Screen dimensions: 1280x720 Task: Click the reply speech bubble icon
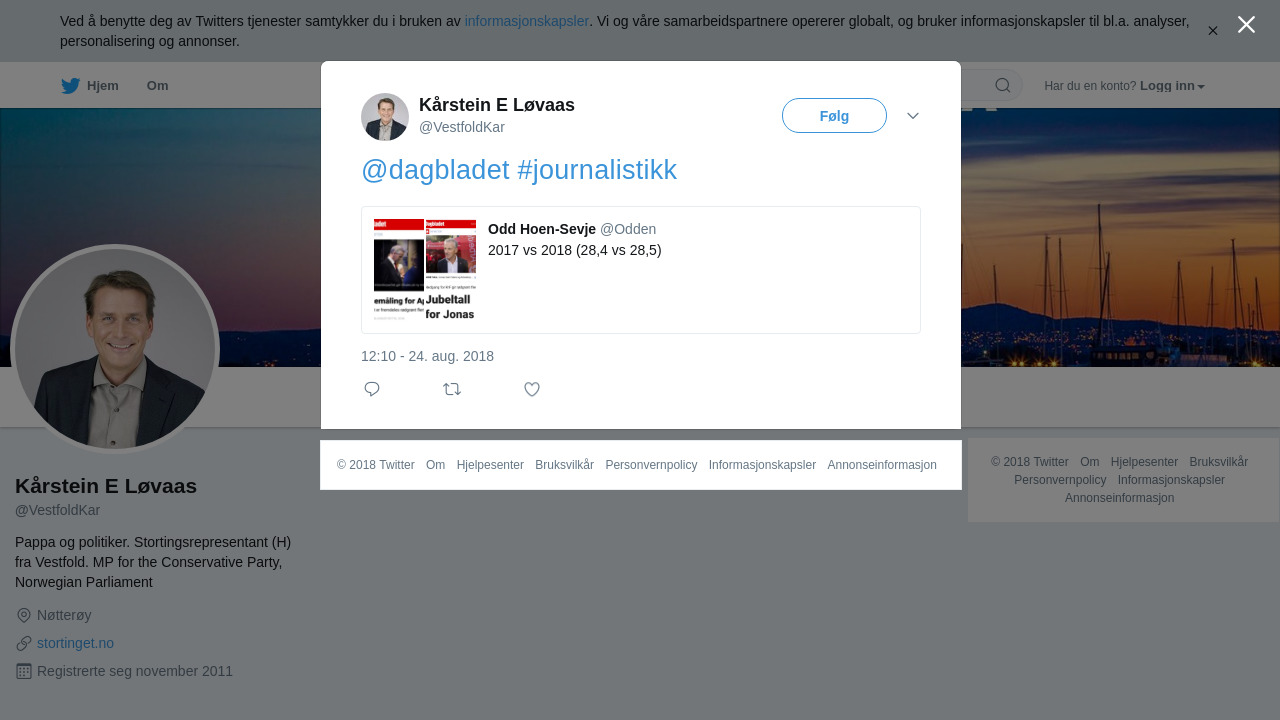[x=372, y=389]
